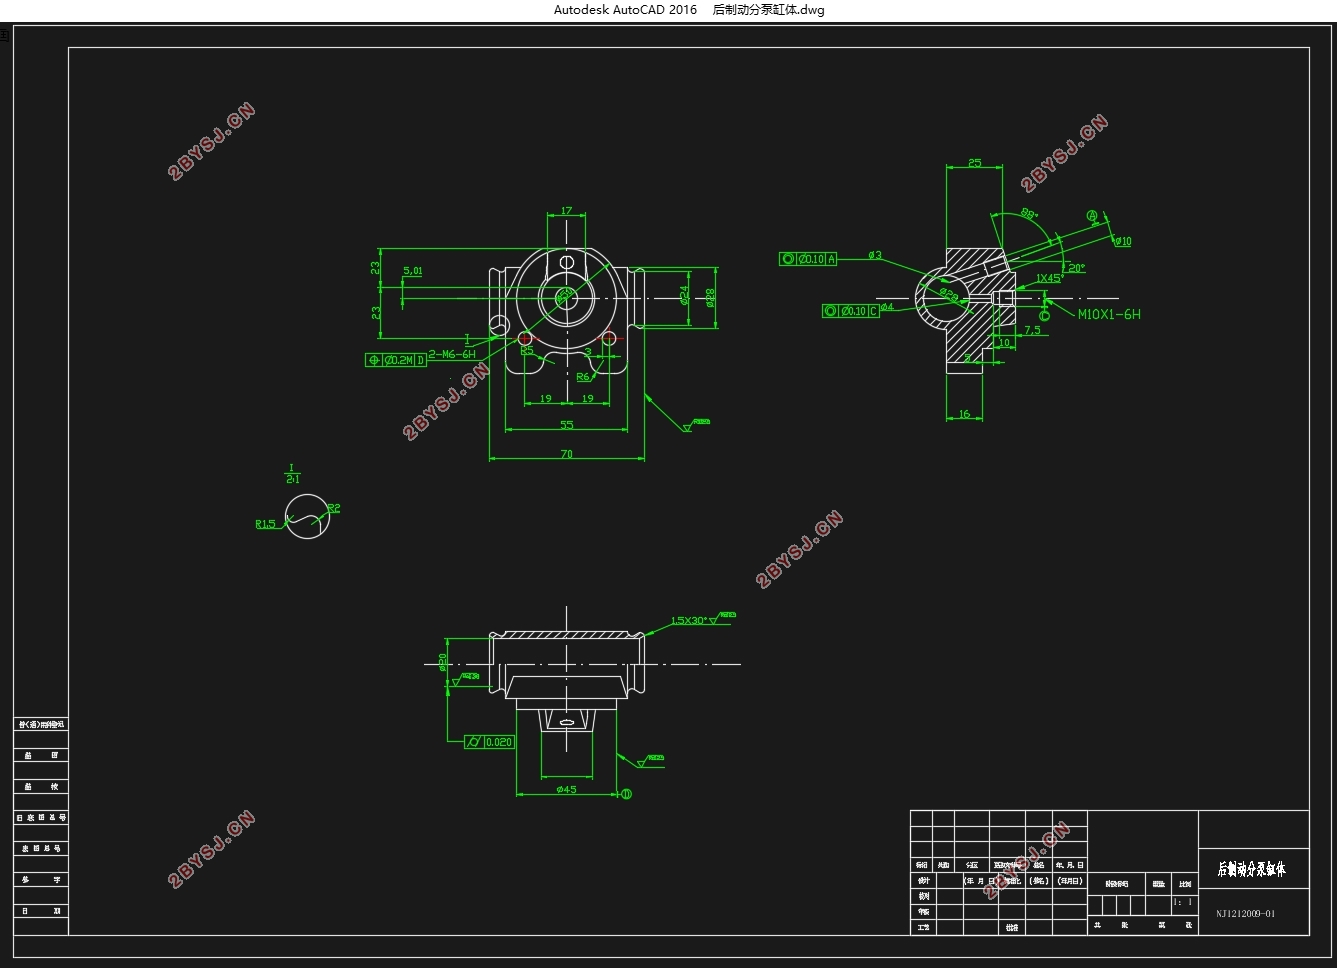
Task: Click the drawing file name 后制动分泵缸体.dwg in the title
Action: [x=768, y=10]
